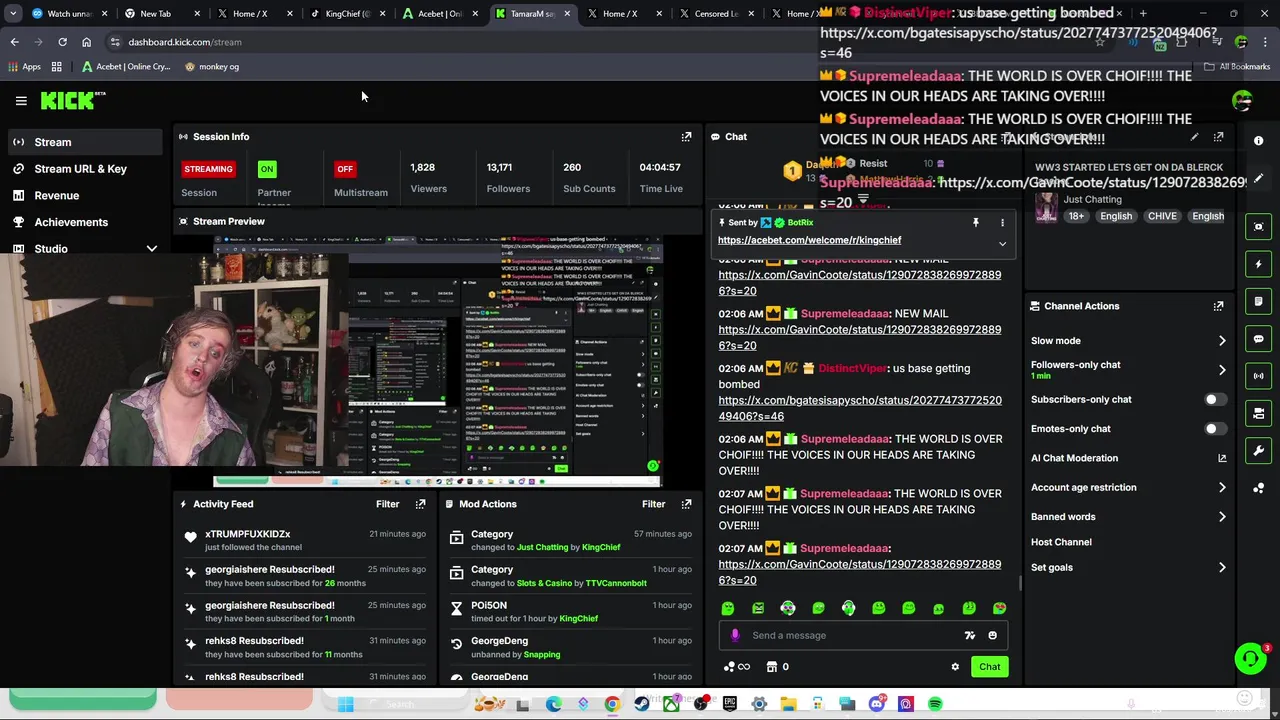This screenshot has width=1280, height=720.
Task: Click the green Chat send button
Action: point(989,667)
